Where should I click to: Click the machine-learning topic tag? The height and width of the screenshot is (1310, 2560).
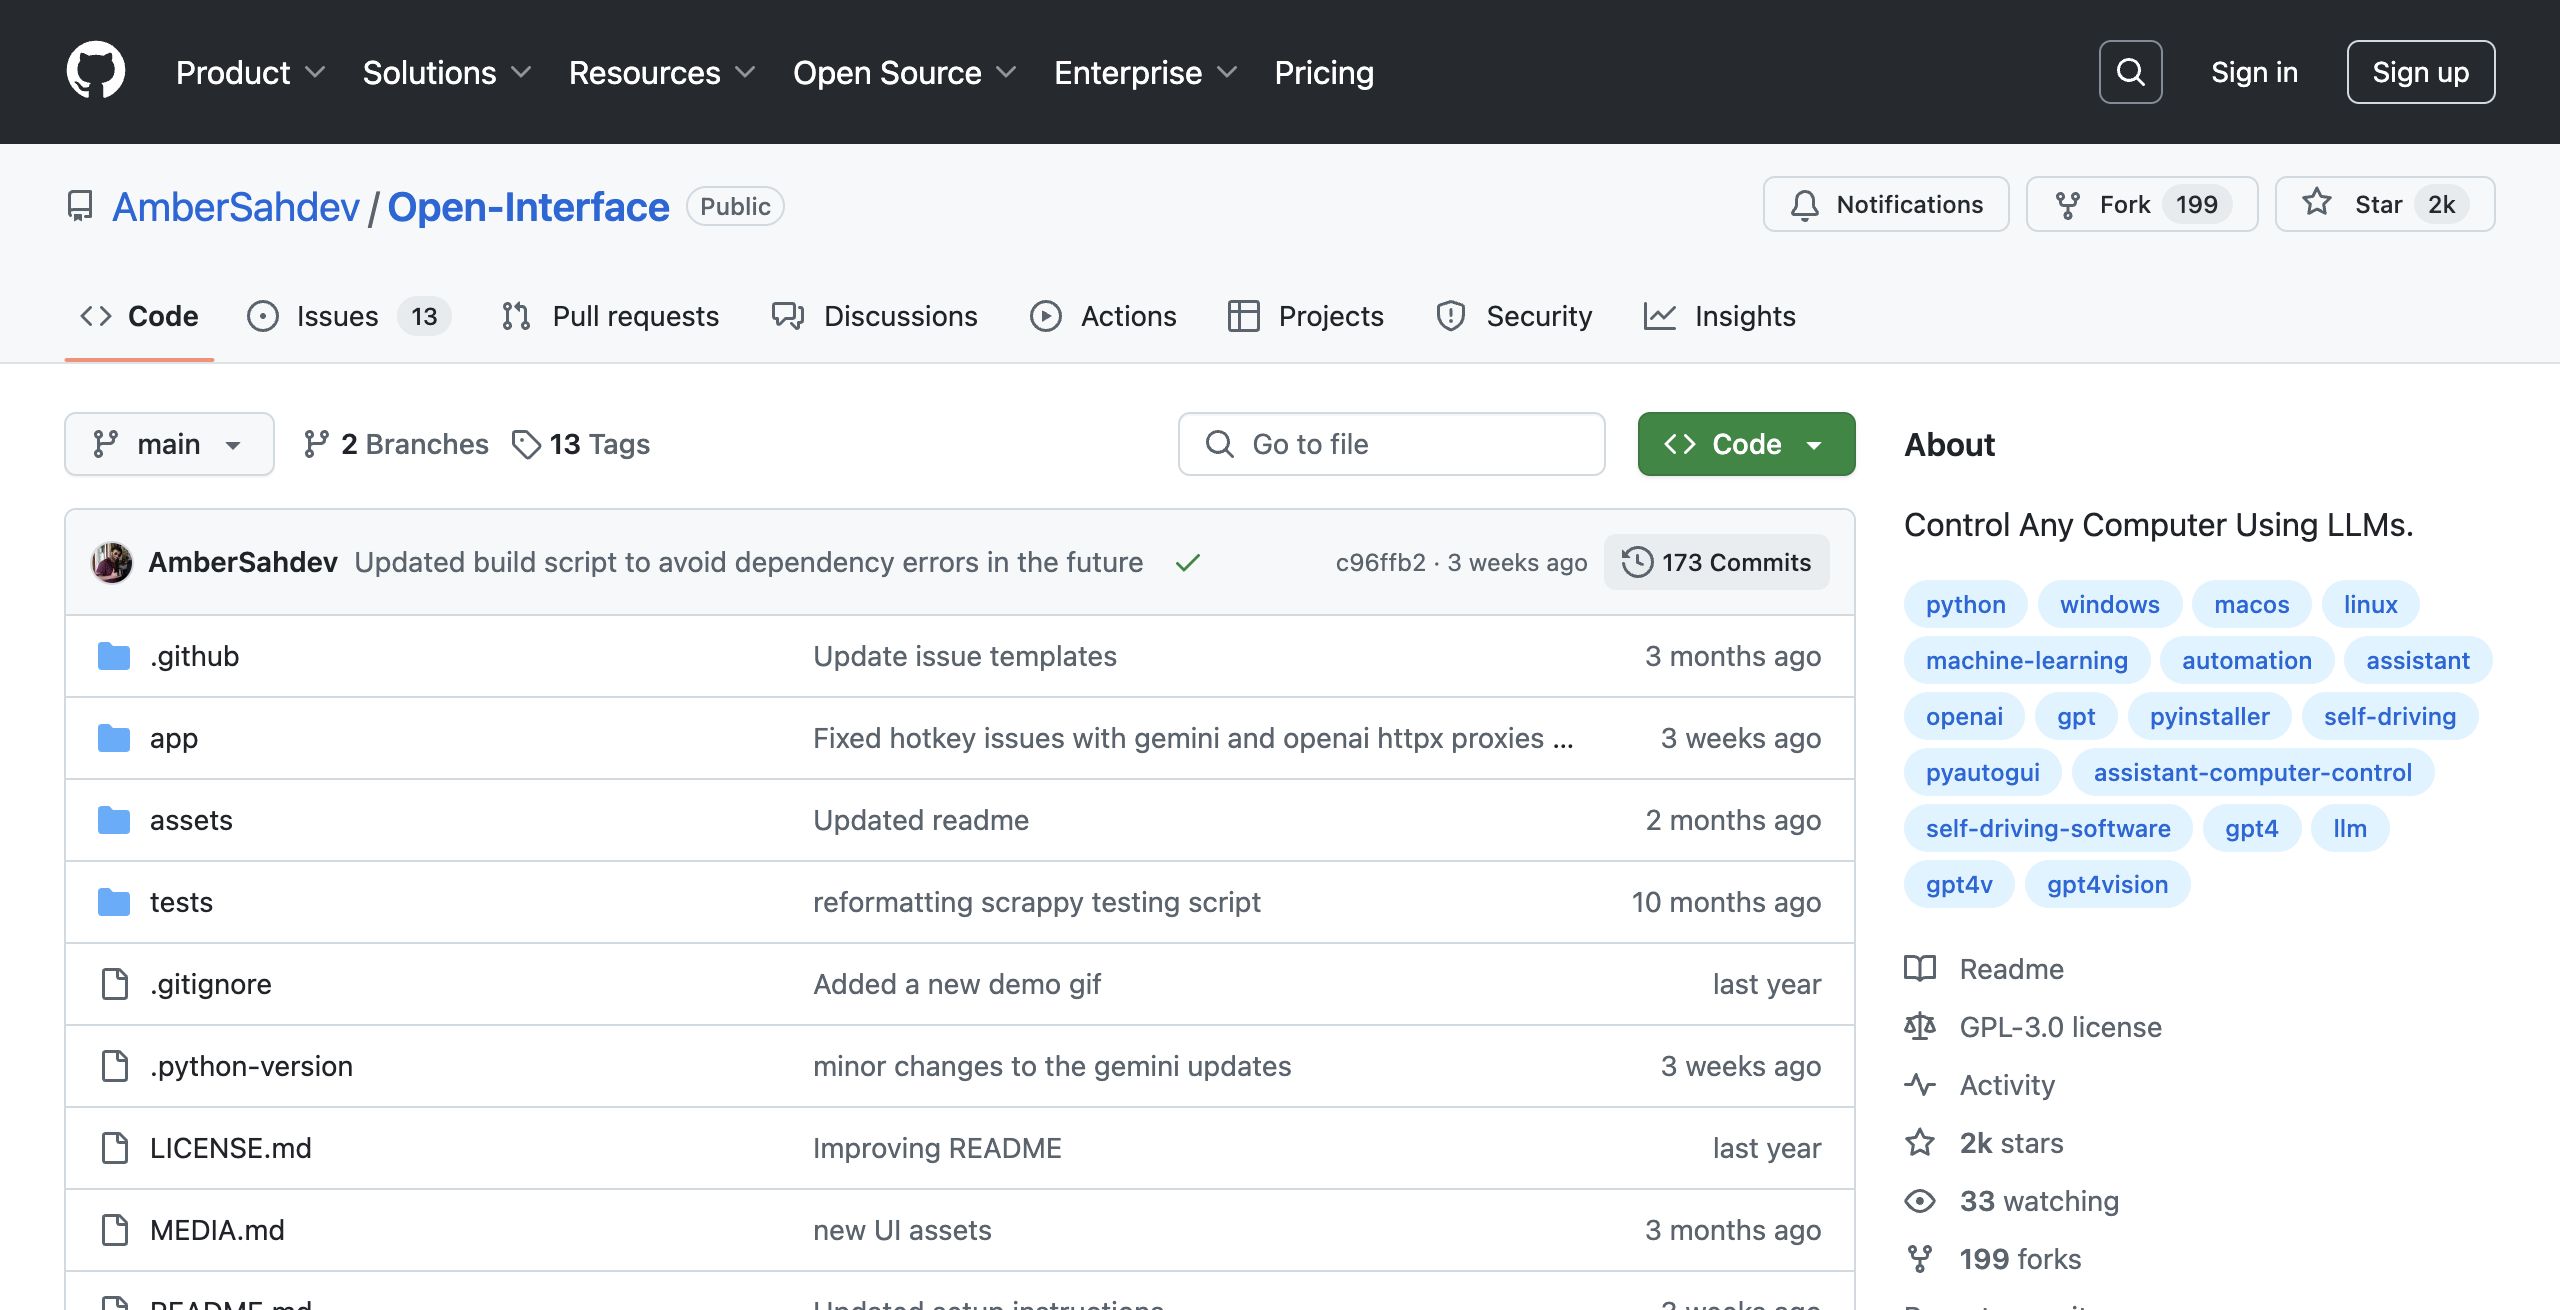[x=2026, y=660]
